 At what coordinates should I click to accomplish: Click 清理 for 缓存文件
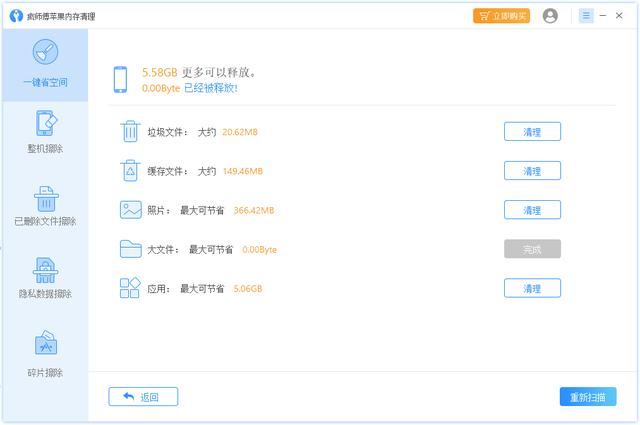coord(532,171)
